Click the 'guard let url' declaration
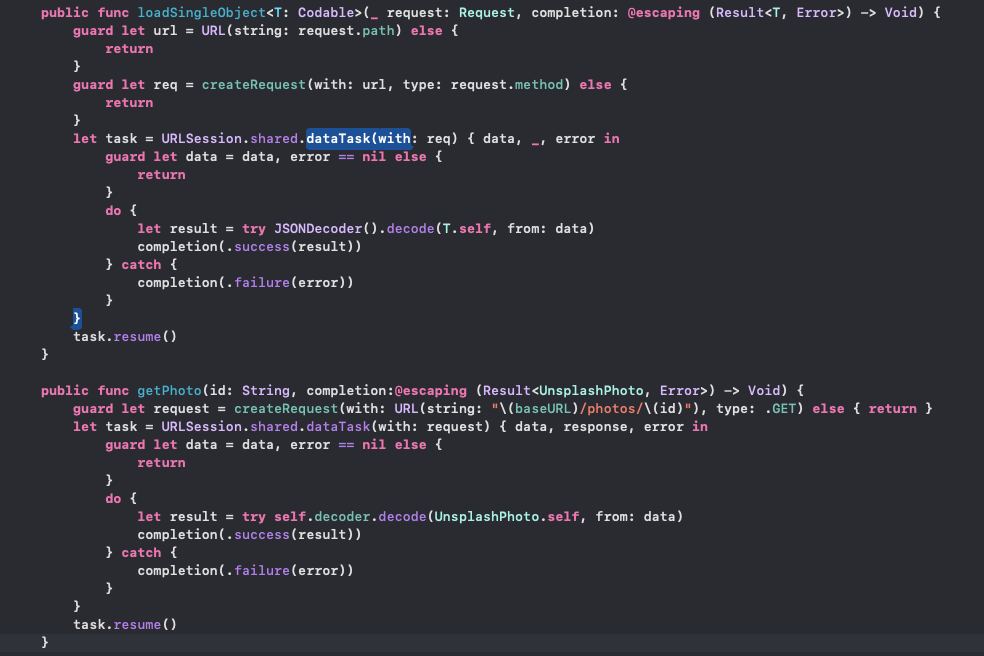984x656 pixels. pos(125,31)
